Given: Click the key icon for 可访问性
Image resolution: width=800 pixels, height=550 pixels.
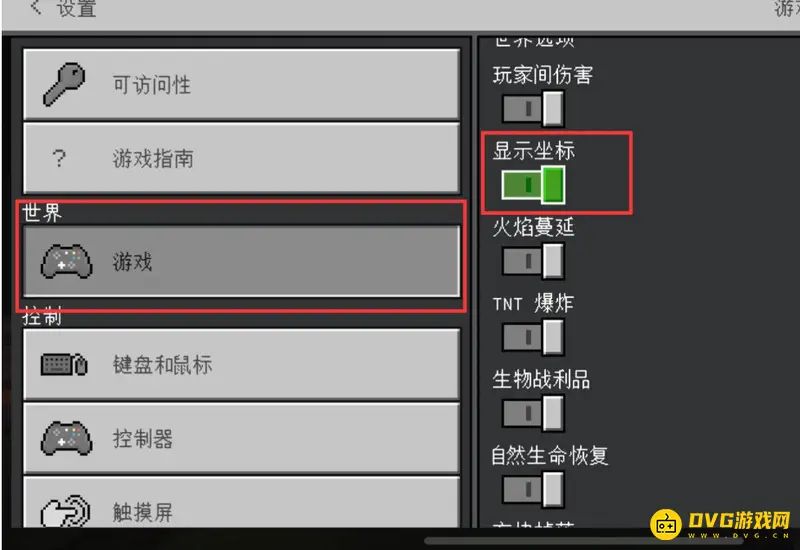Looking at the screenshot, I should pyautogui.click(x=64, y=84).
